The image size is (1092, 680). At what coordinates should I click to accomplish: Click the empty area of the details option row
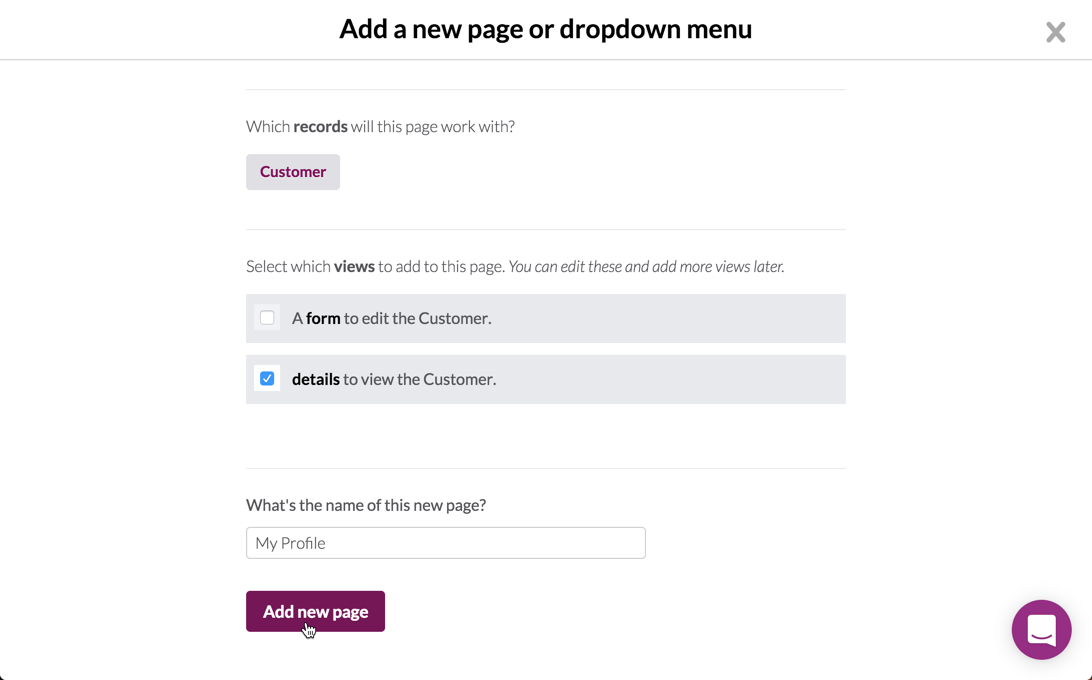[x=669, y=379]
